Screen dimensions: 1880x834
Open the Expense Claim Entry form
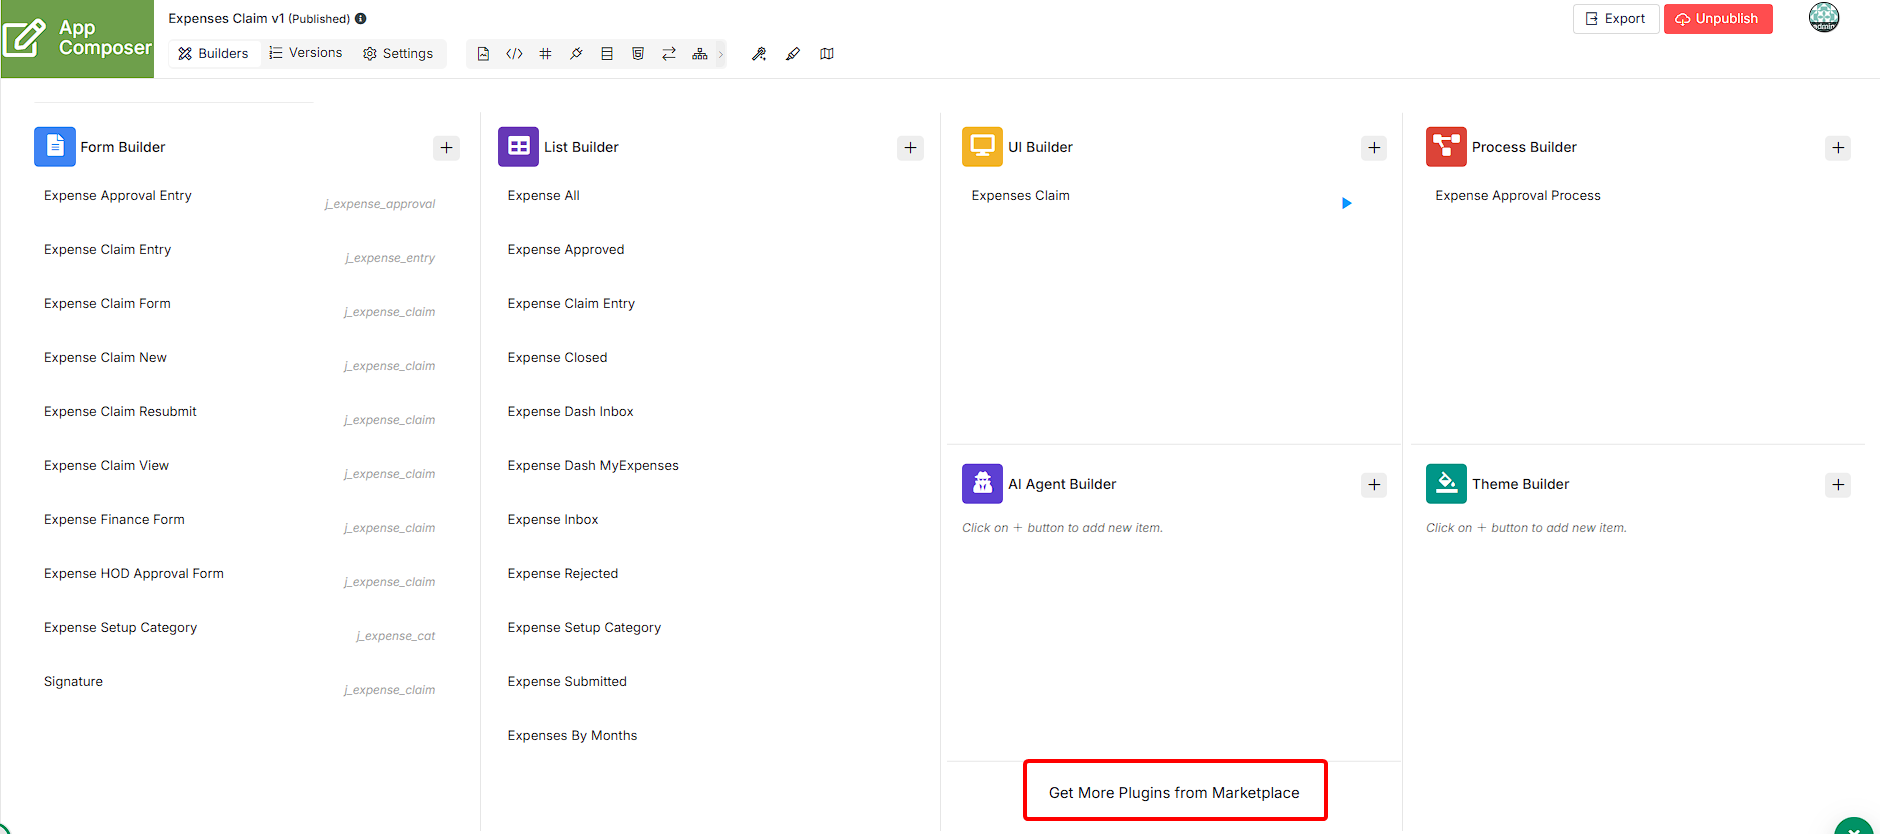(108, 250)
